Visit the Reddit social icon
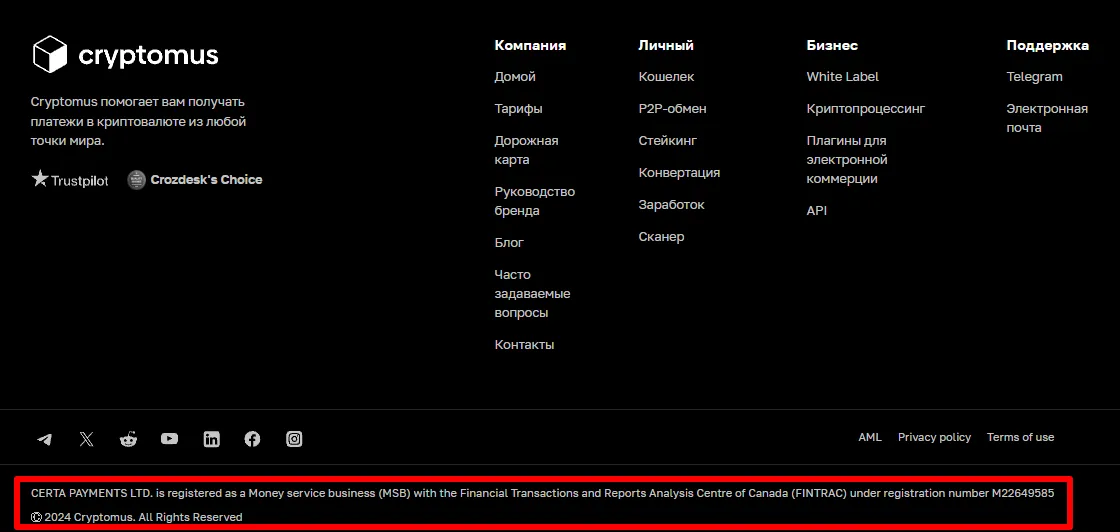 (x=128, y=439)
